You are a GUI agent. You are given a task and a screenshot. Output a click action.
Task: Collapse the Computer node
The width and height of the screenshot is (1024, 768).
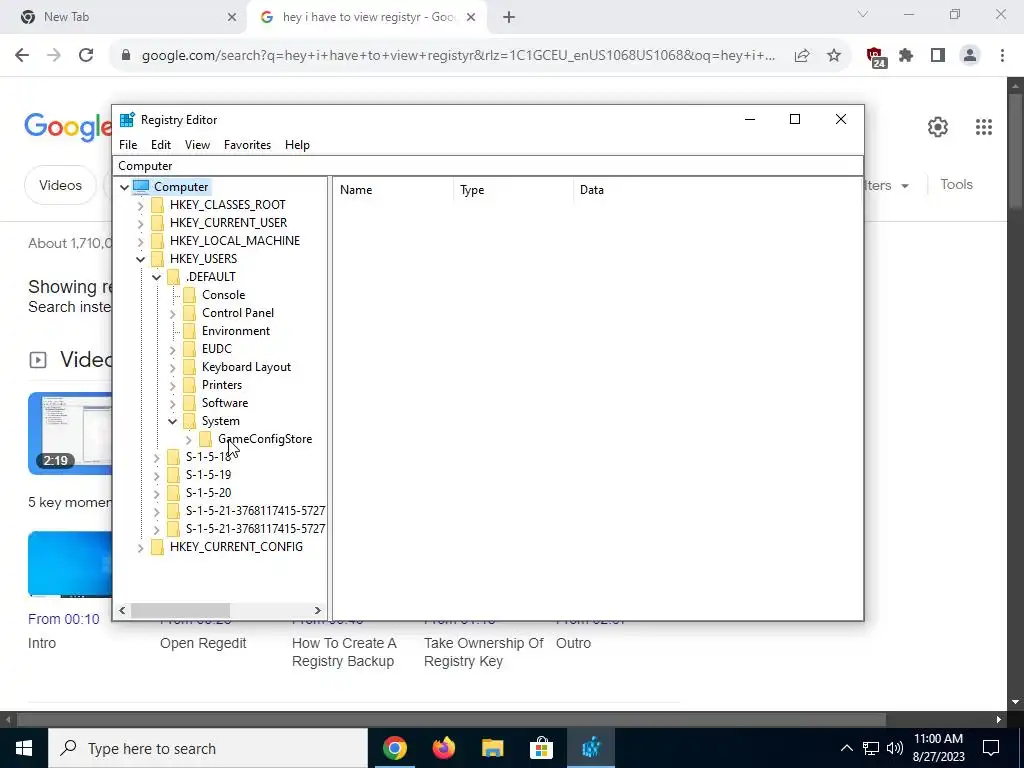pyautogui.click(x=124, y=187)
